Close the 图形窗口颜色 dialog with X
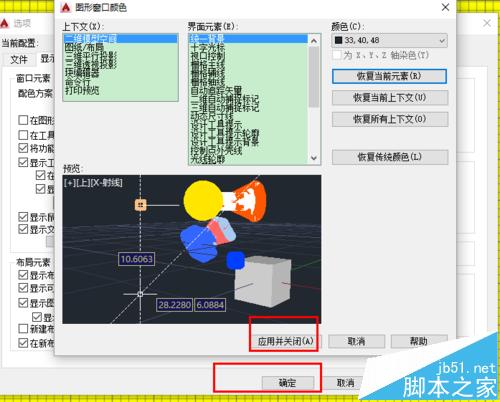 point(445,7)
